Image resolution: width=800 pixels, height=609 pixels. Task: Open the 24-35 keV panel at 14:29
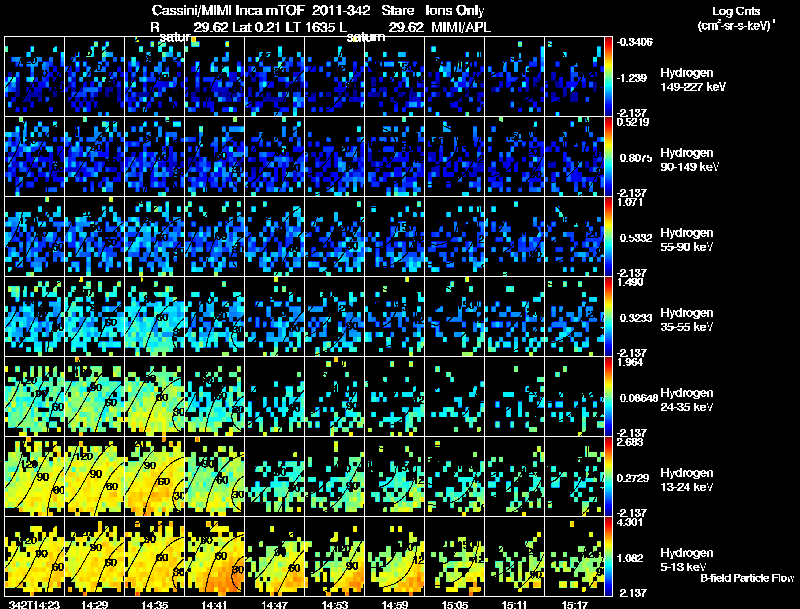(94, 396)
